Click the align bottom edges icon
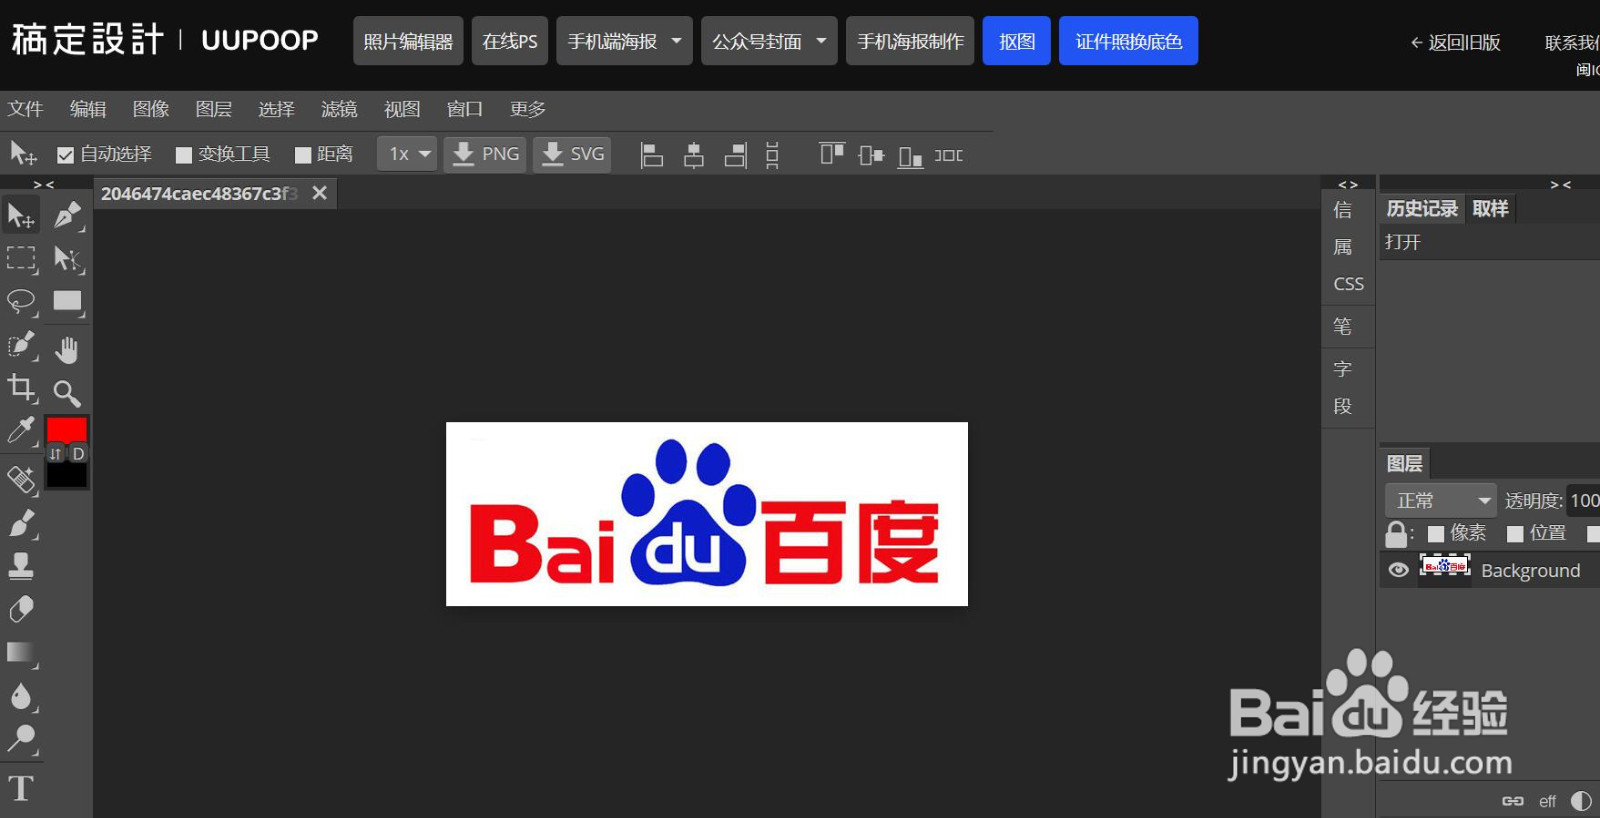 pos(910,156)
